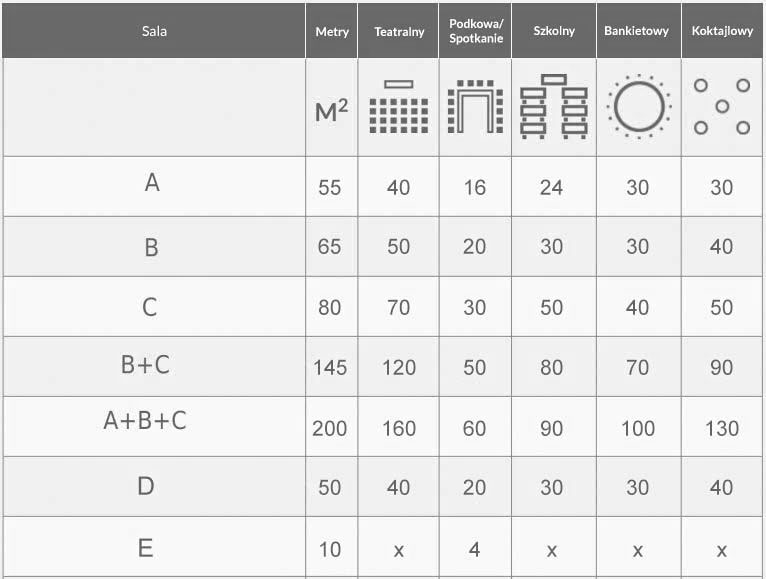Image resolution: width=766 pixels, height=579 pixels.
Task: Click the 130 cocktail capacity cell
Action: point(722,429)
